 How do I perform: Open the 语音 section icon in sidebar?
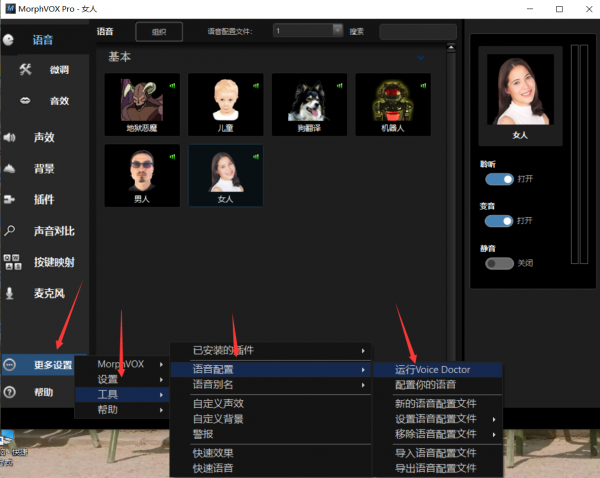[8, 40]
